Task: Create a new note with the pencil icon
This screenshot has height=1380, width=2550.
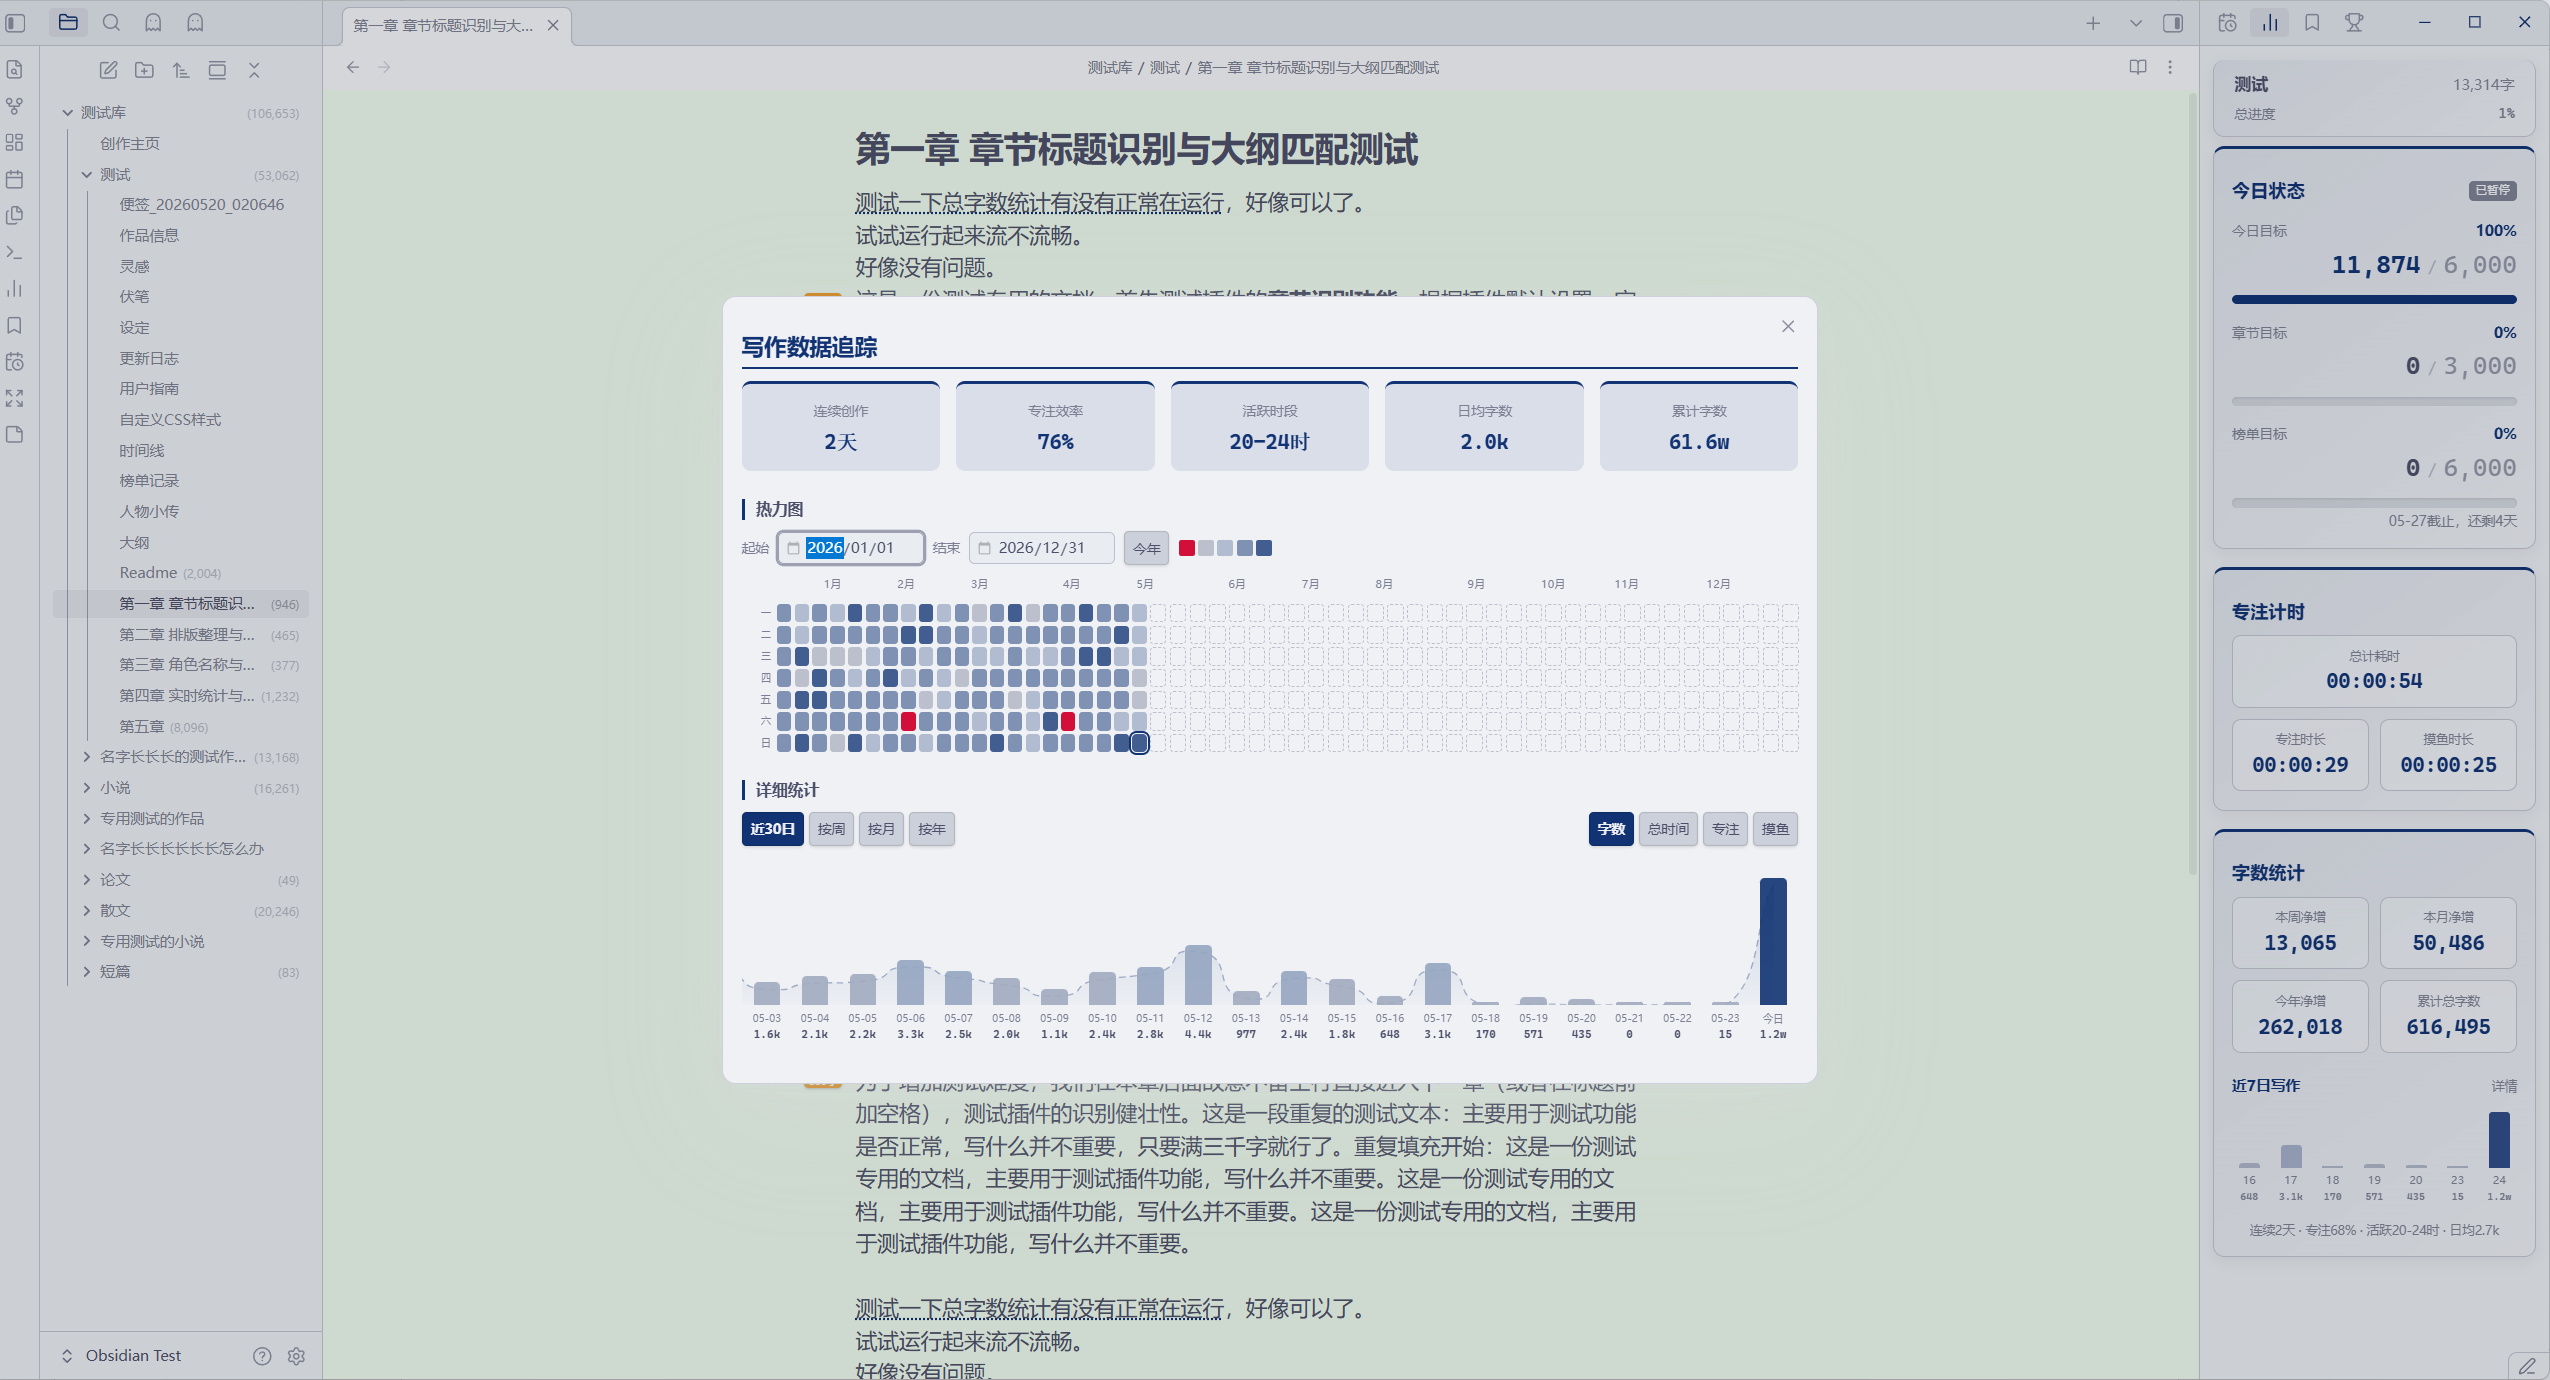Action: (109, 70)
